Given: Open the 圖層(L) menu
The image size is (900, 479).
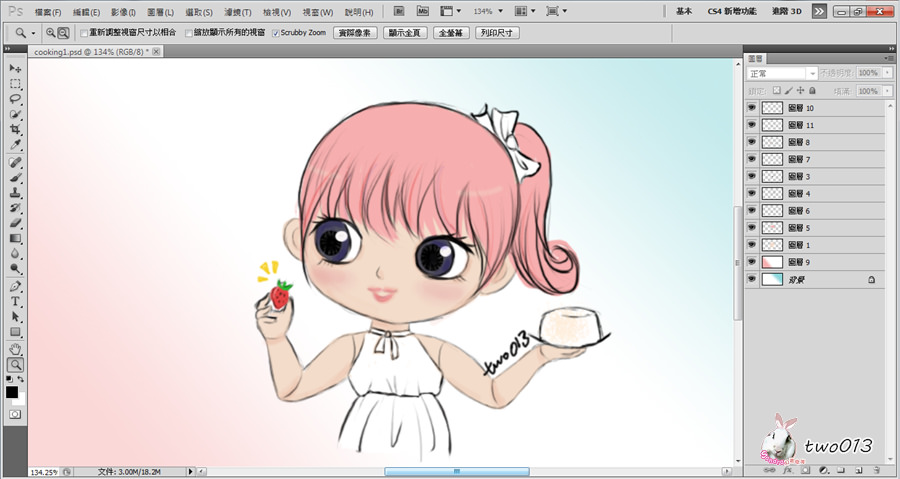Looking at the screenshot, I should [x=160, y=12].
